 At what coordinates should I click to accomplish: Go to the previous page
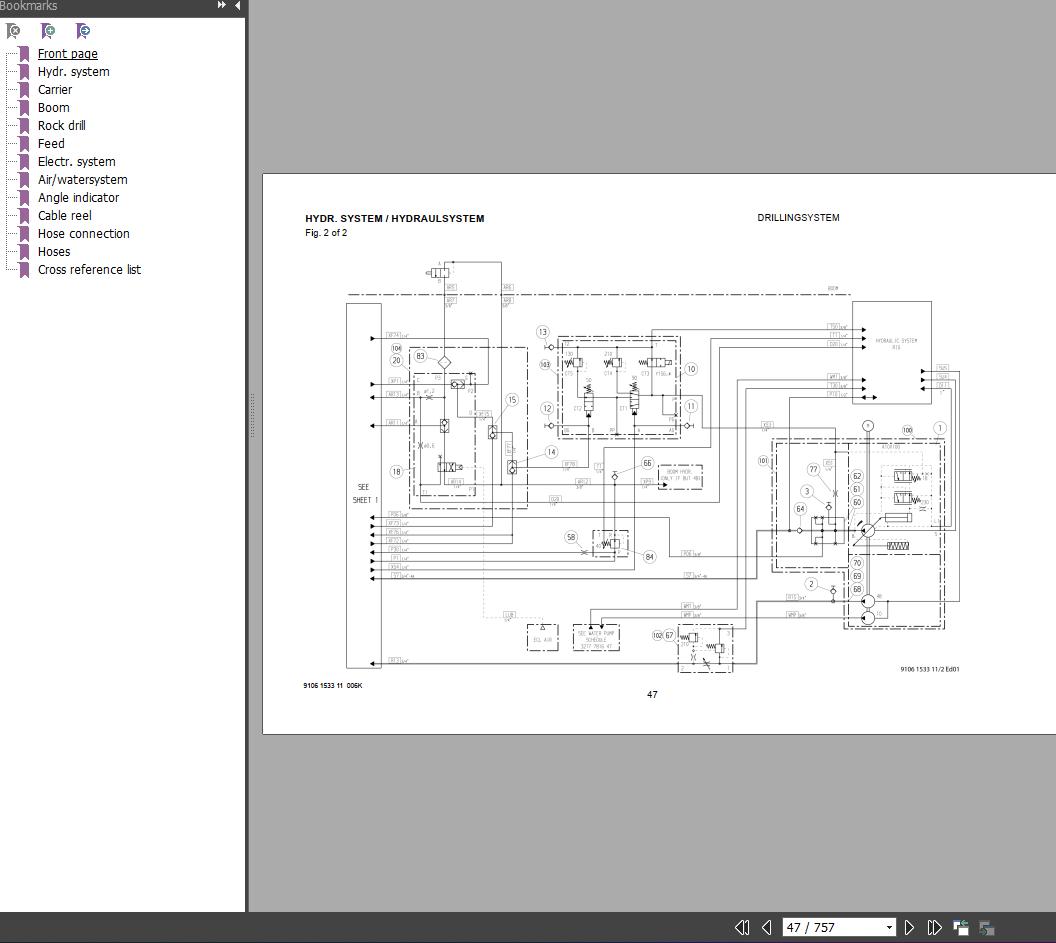(x=766, y=927)
